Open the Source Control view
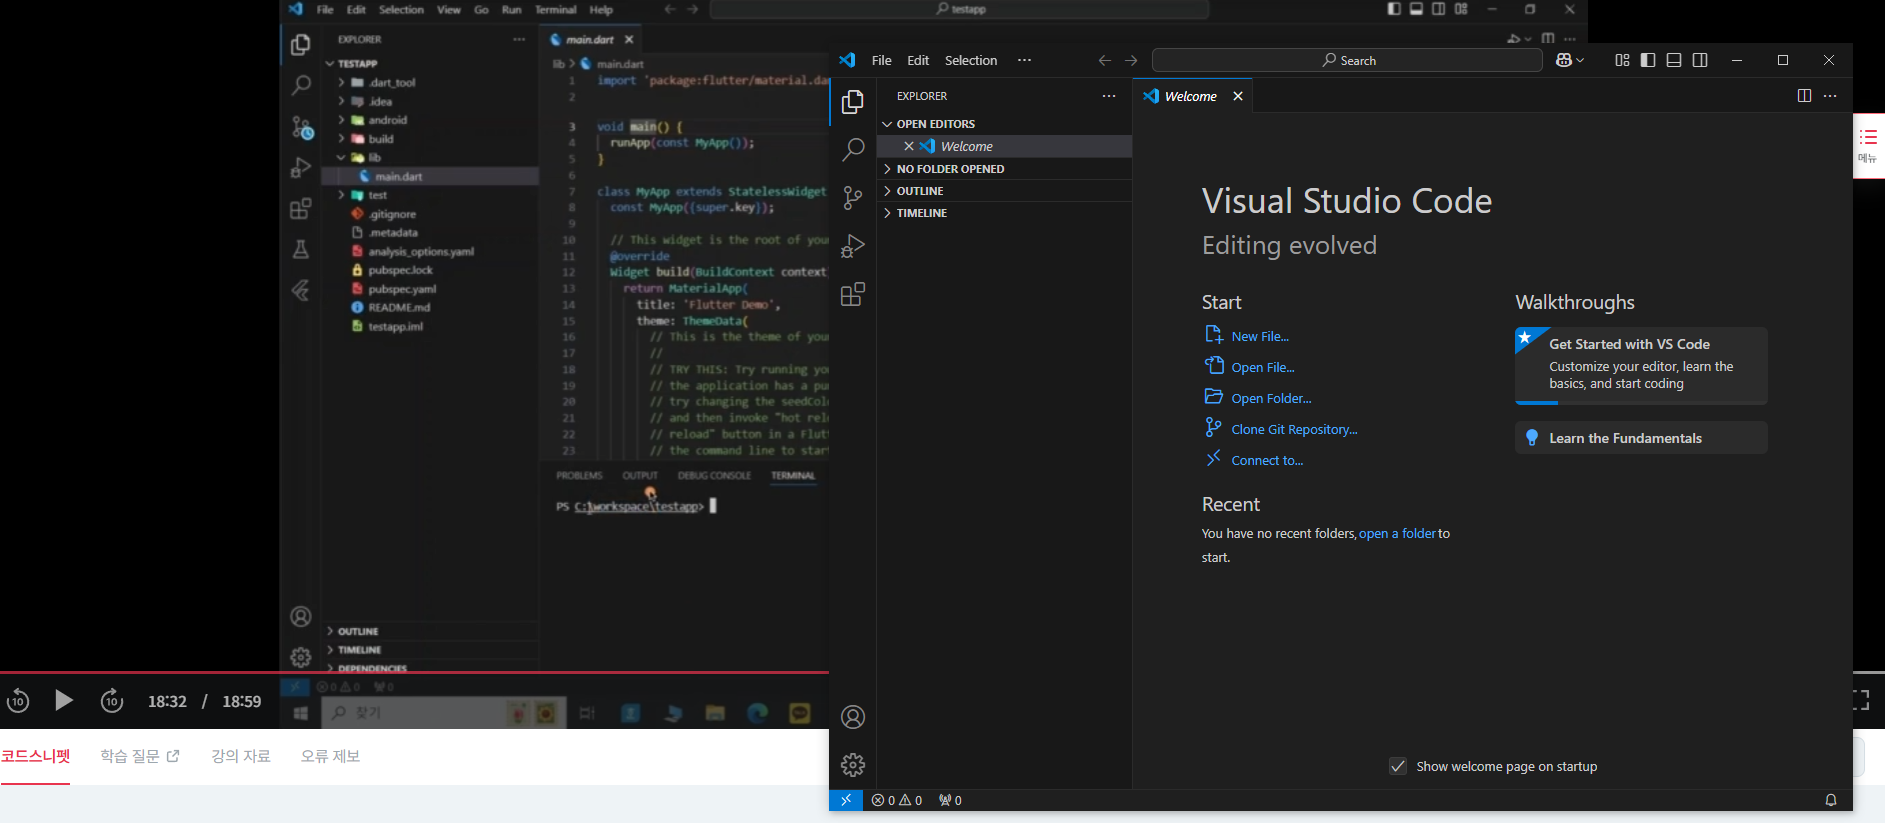This screenshot has height=823, width=1885. (x=853, y=198)
